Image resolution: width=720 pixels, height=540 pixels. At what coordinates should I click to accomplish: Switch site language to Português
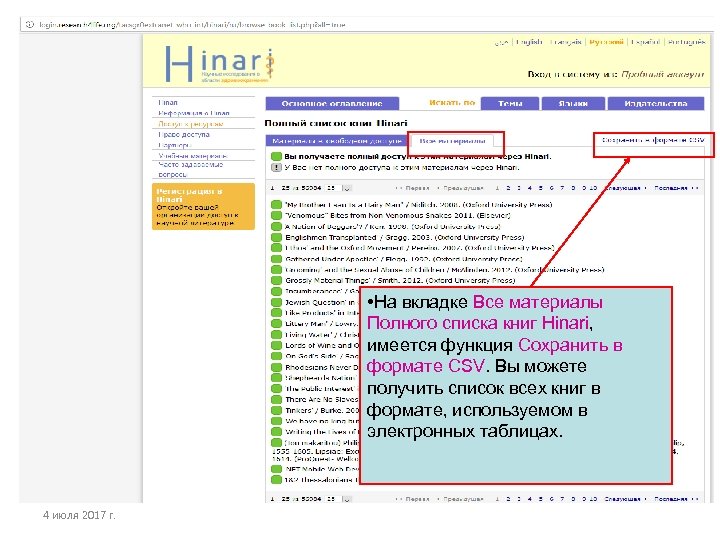[686, 42]
